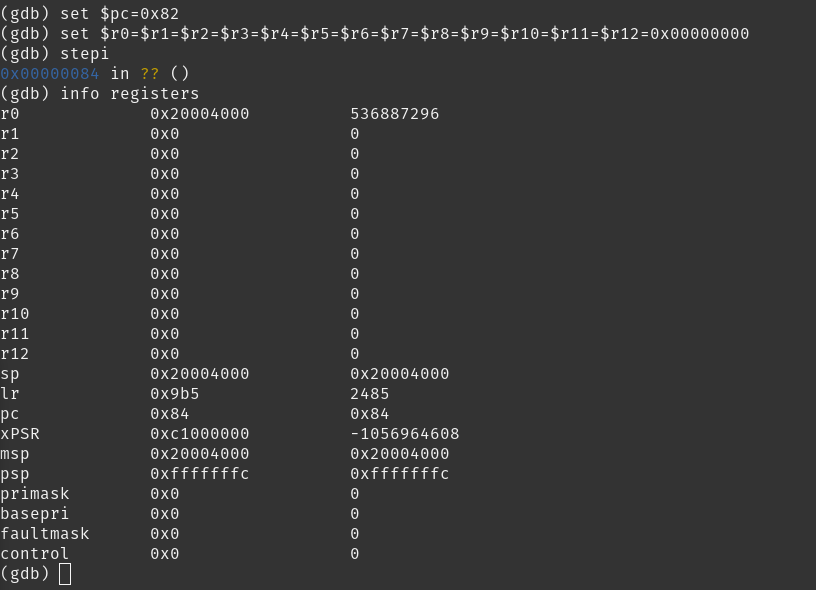This screenshot has height=590, width=816.
Task: Select the r0 register name
Action: 10,114
